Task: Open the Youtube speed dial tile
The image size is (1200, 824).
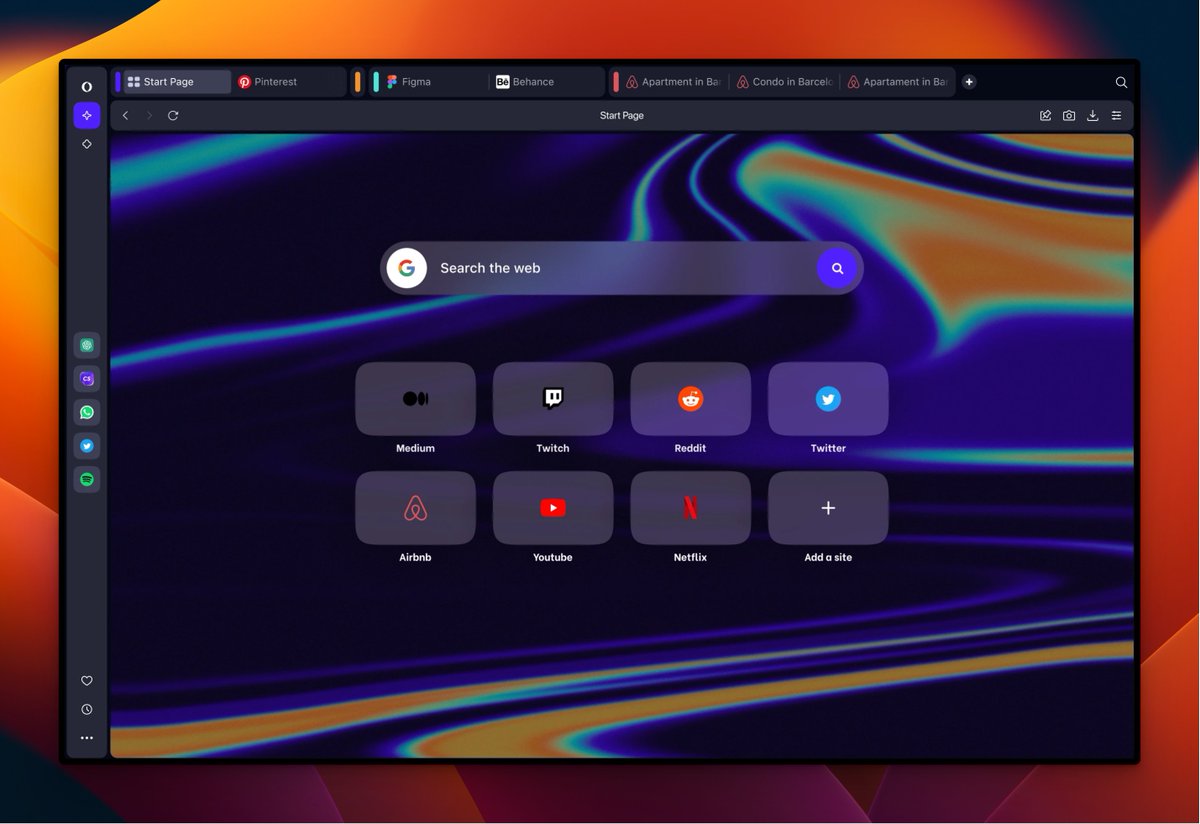Action: (x=553, y=508)
